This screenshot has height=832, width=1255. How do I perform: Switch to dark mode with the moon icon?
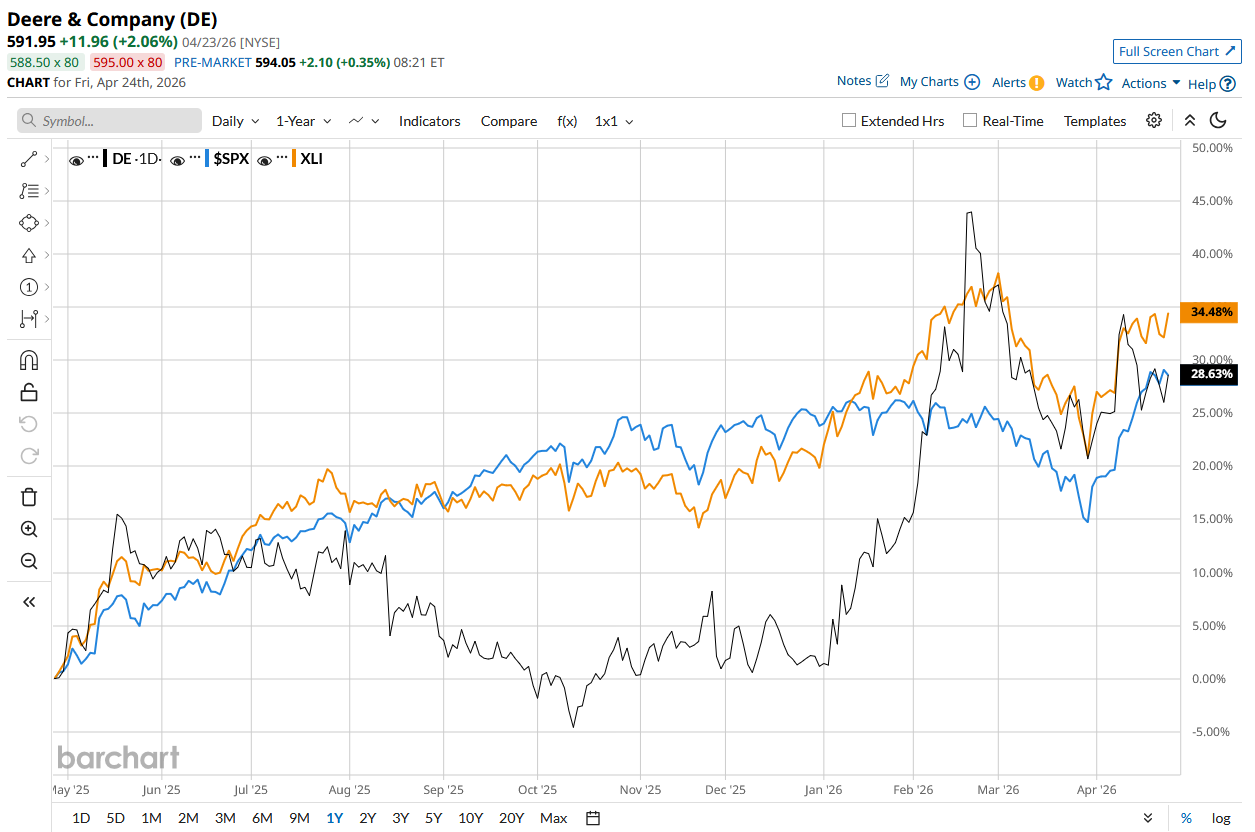tap(1218, 121)
